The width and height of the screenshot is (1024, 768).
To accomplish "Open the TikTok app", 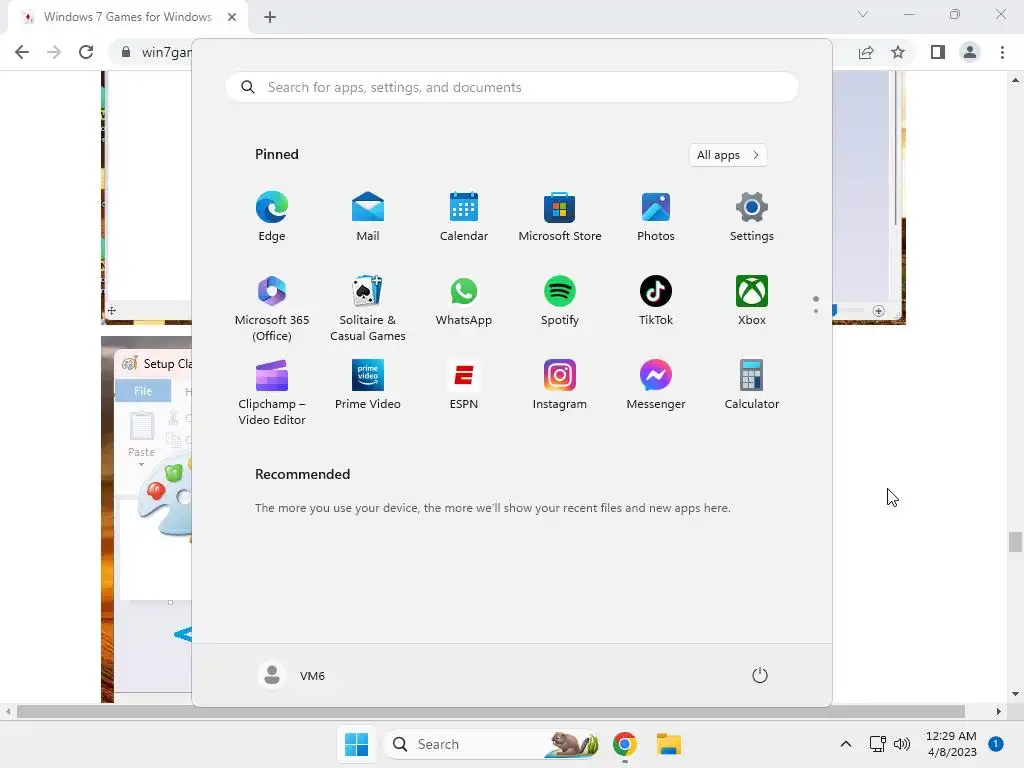I will point(656,302).
